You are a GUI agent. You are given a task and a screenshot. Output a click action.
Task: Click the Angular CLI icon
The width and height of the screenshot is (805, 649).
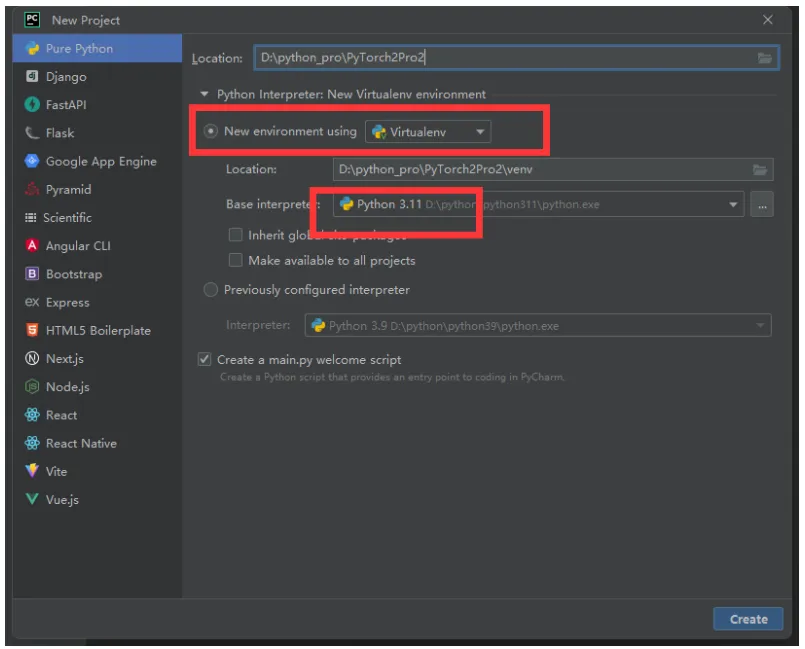pyautogui.click(x=32, y=246)
